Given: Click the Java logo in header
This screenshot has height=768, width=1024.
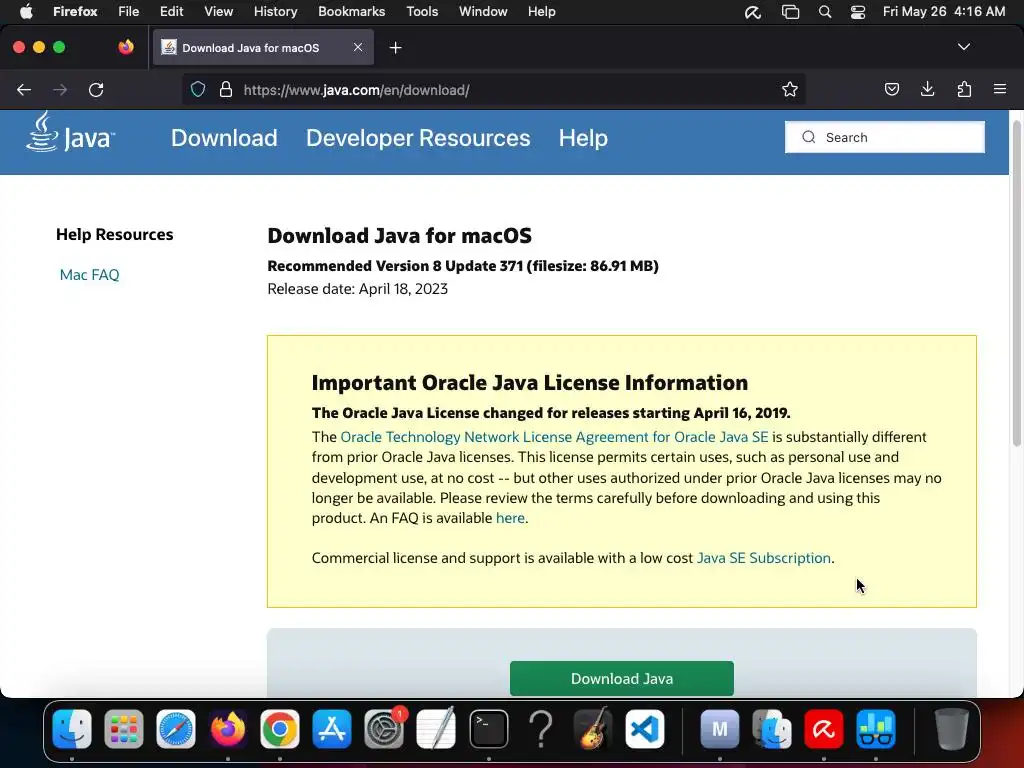Looking at the screenshot, I should (x=71, y=132).
